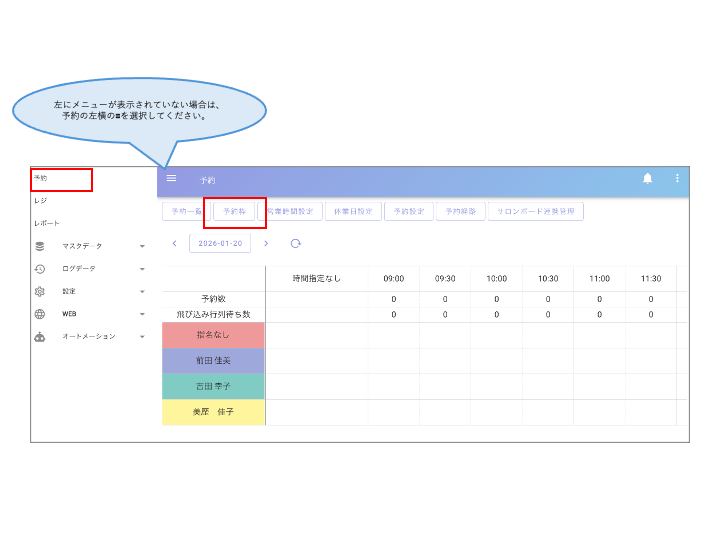Click the オートメーション robot icon
This screenshot has height=540, width=720.
coord(40,337)
